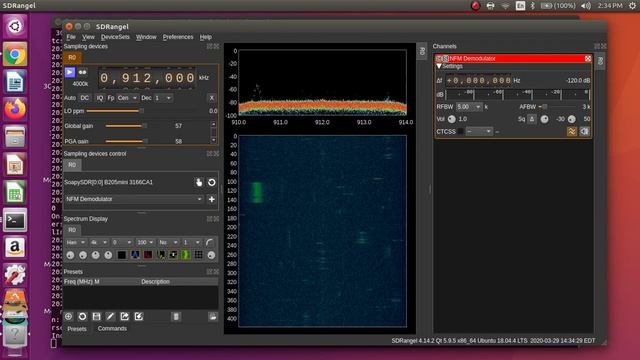640x360 pixels.
Task: Import a preset from file
Action: (x=139, y=316)
